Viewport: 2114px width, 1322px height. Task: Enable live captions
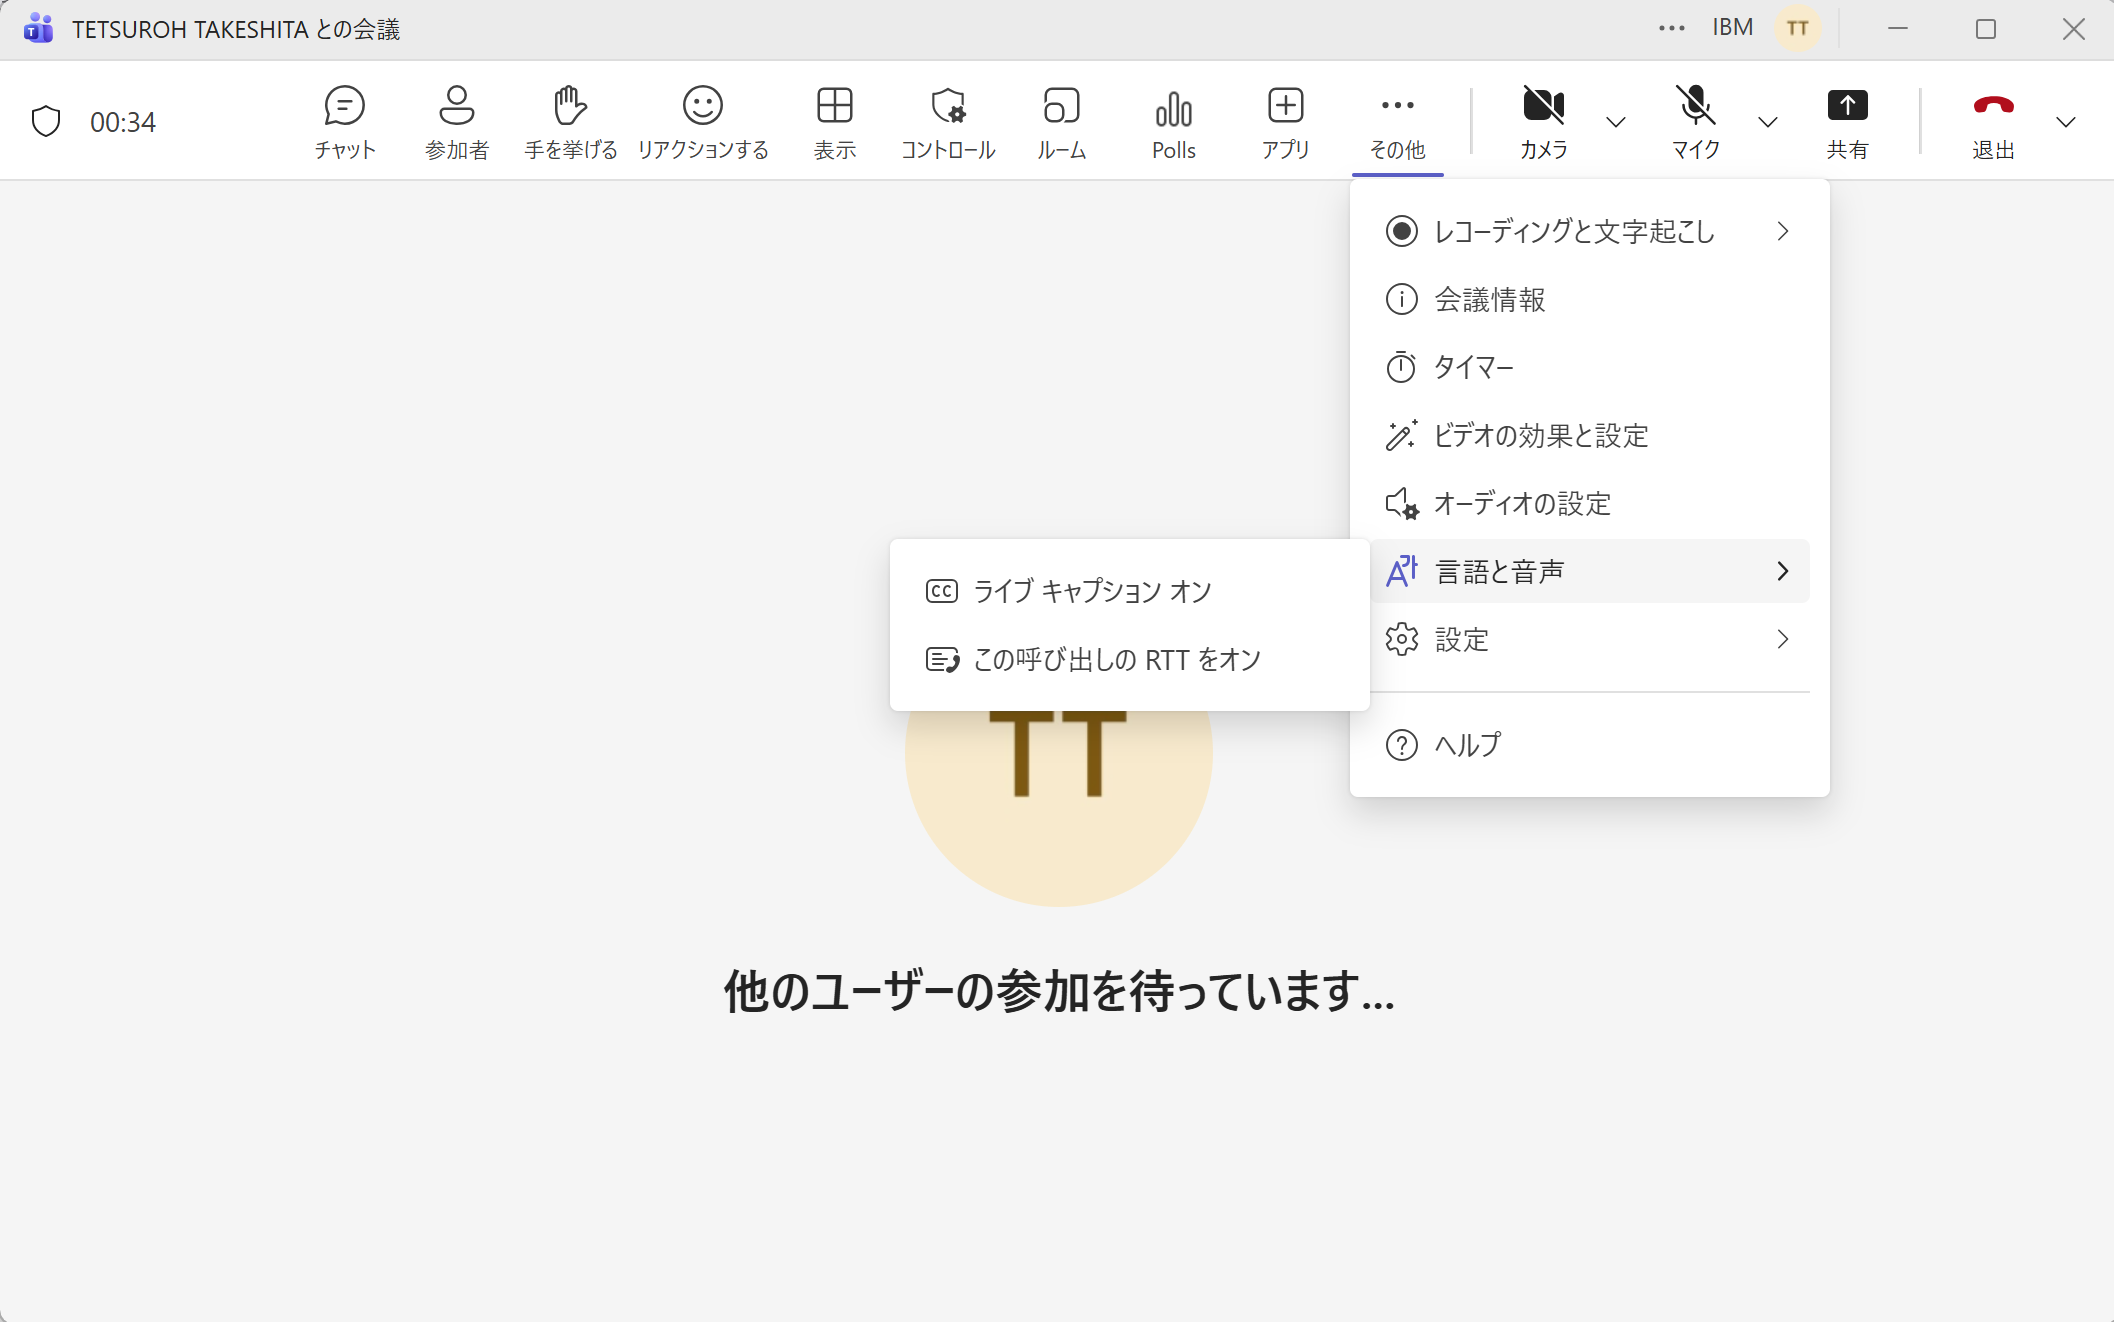pyautogui.click(x=1091, y=590)
